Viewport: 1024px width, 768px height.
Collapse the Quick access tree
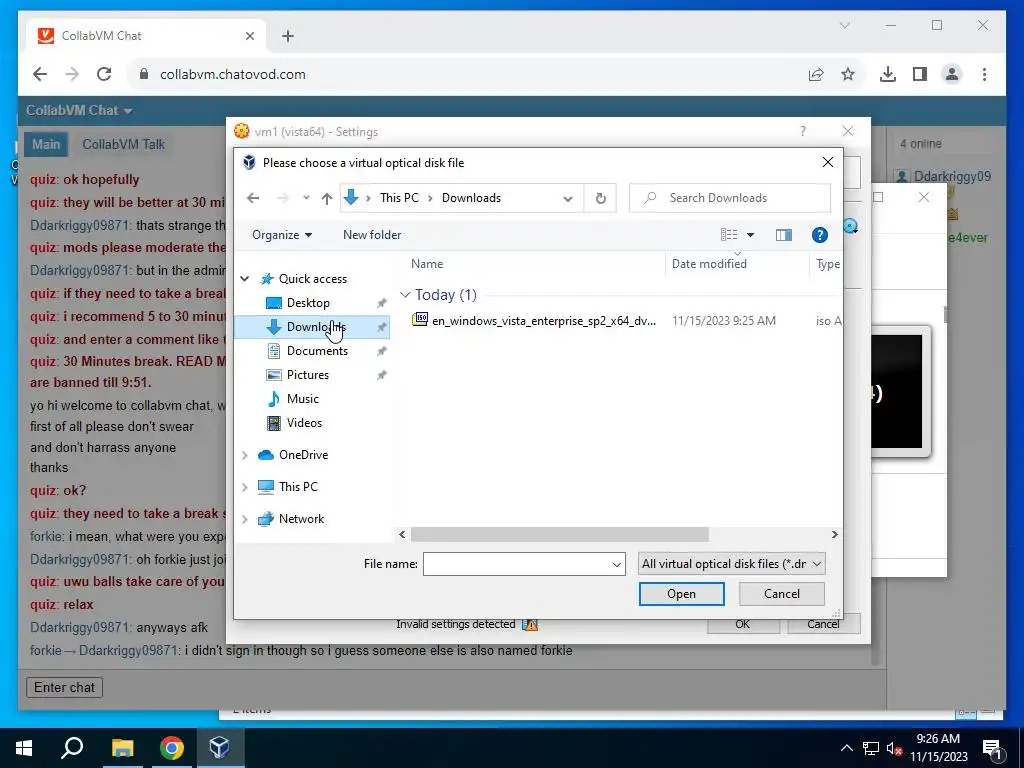click(x=245, y=279)
